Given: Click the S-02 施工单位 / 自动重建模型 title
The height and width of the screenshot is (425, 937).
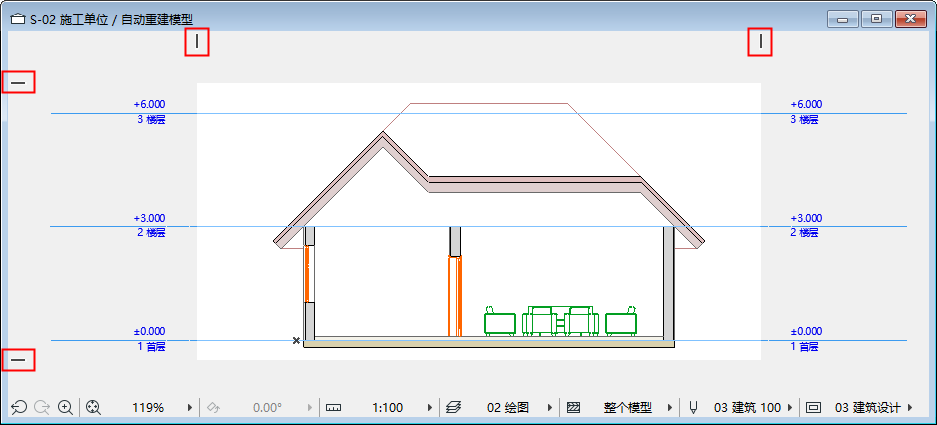Looking at the screenshot, I should click(112, 20).
